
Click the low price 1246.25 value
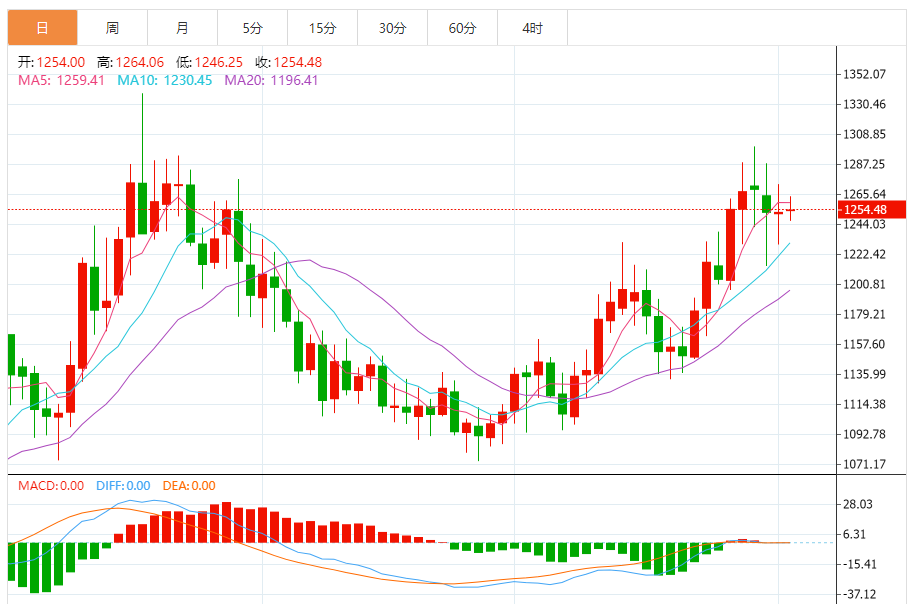coord(219,62)
